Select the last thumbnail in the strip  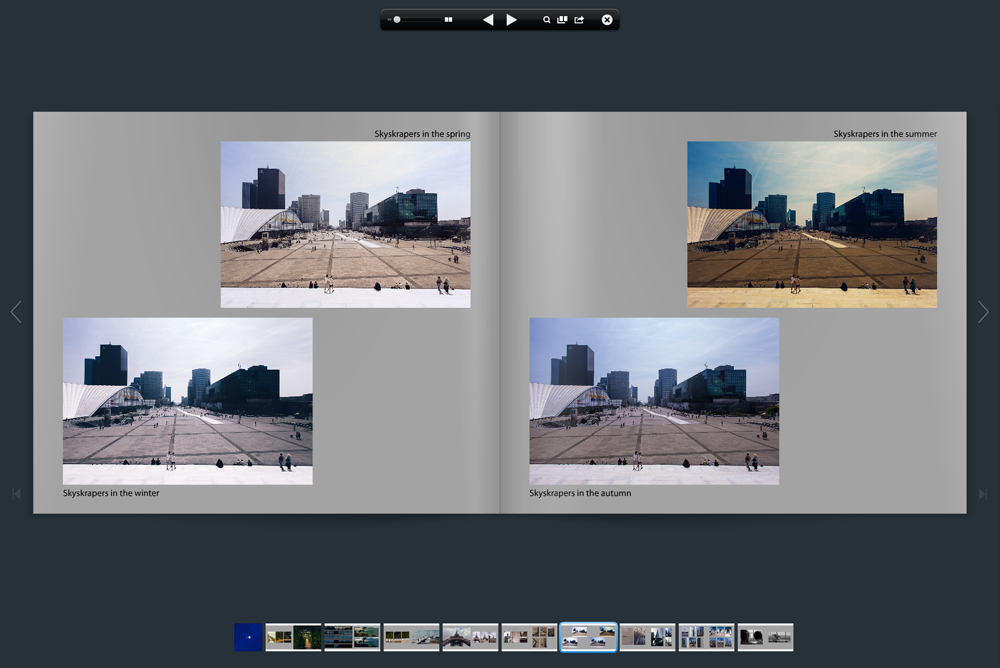pyautogui.click(x=766, y=637)
